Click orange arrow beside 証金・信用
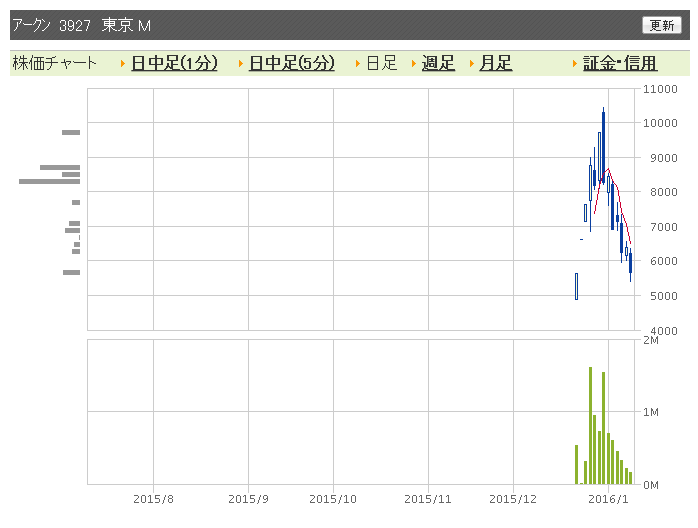 pos(575,64)
